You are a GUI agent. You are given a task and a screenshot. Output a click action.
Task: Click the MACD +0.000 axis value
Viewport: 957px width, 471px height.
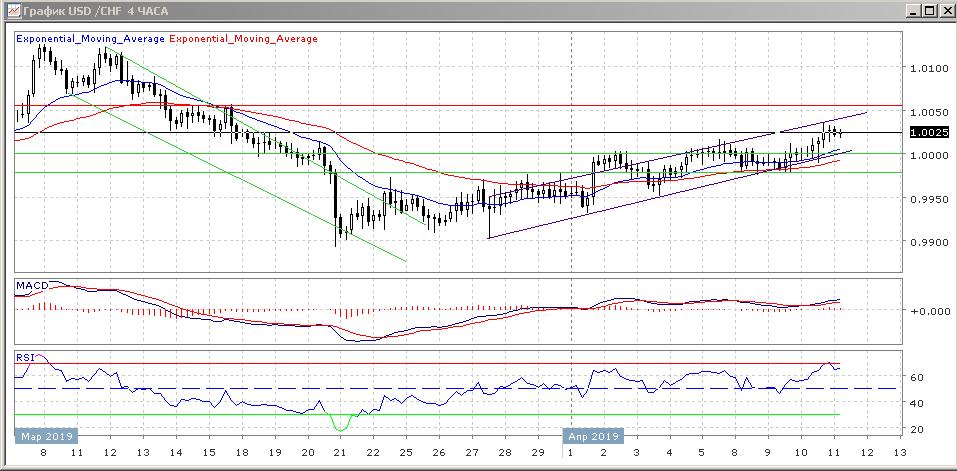930,311
